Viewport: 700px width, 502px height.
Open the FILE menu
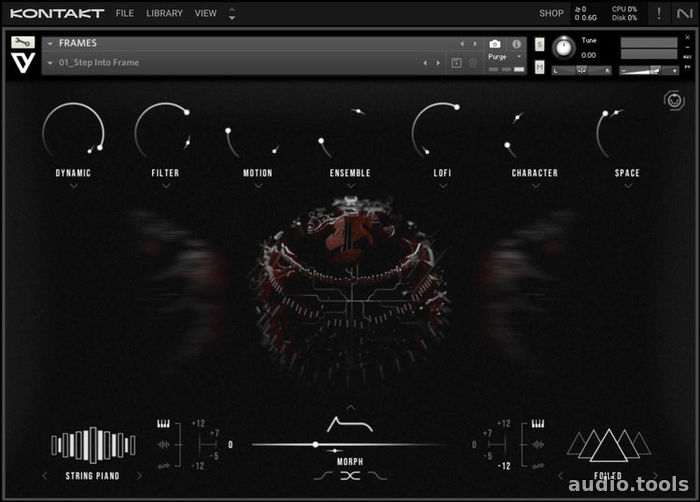(125, 13)
